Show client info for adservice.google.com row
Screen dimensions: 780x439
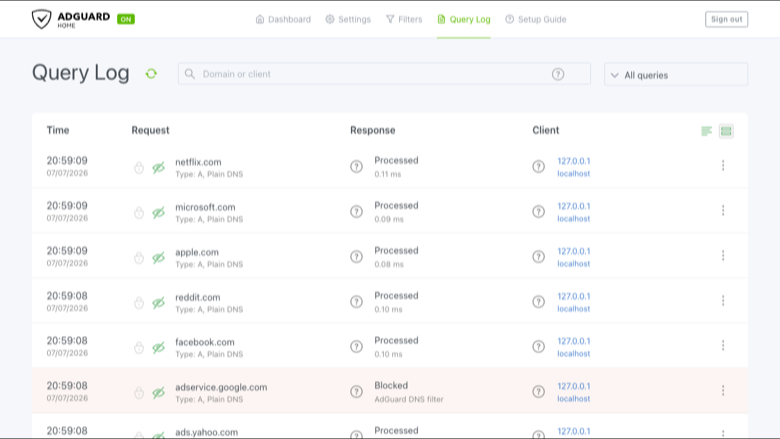[538, 391]
